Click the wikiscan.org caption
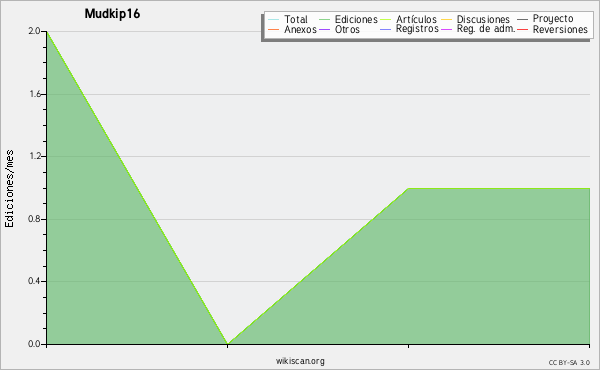The width and height of the screenshot is (600, 370). click(x=300, y=361)
